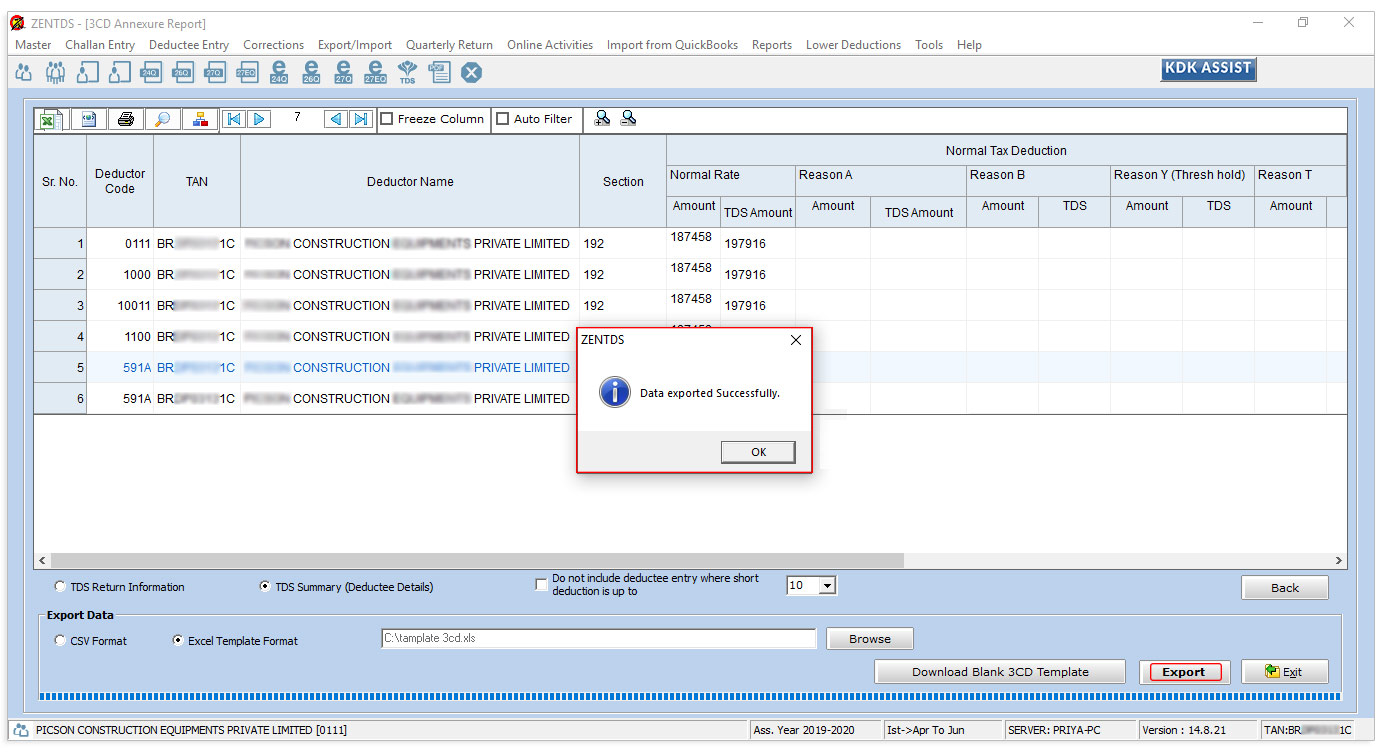Screen dimensions: 1385x752
Task: Click the Exit button
Action: [x=1285, y=672]
